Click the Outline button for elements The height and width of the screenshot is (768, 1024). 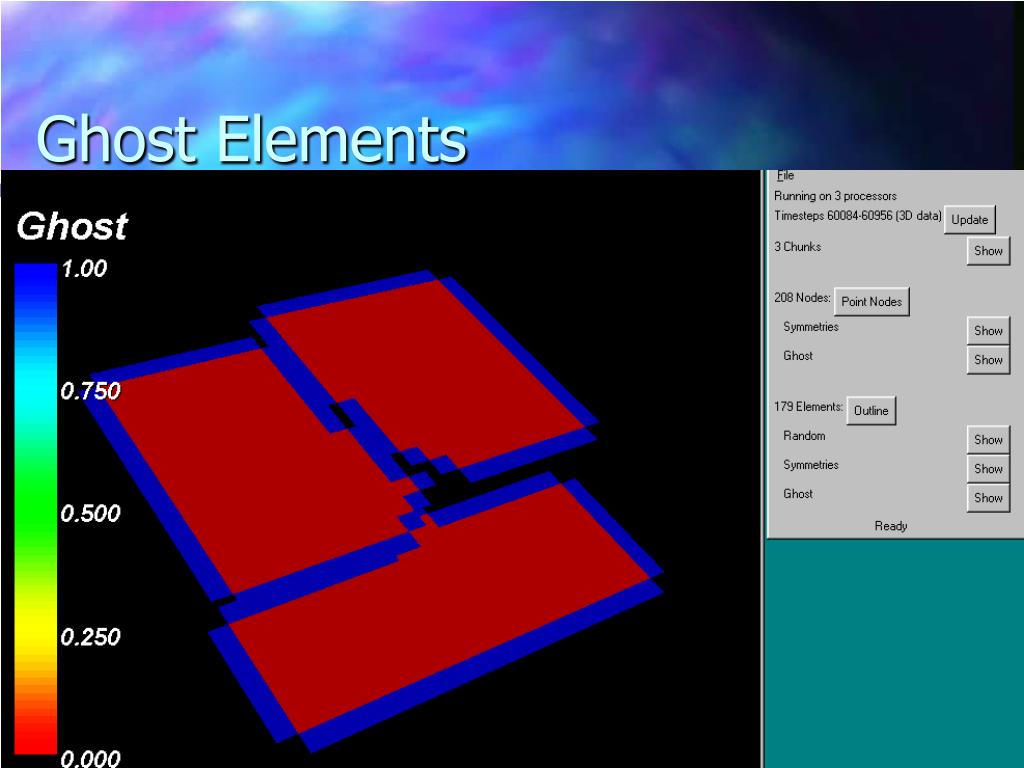(871, 411)
